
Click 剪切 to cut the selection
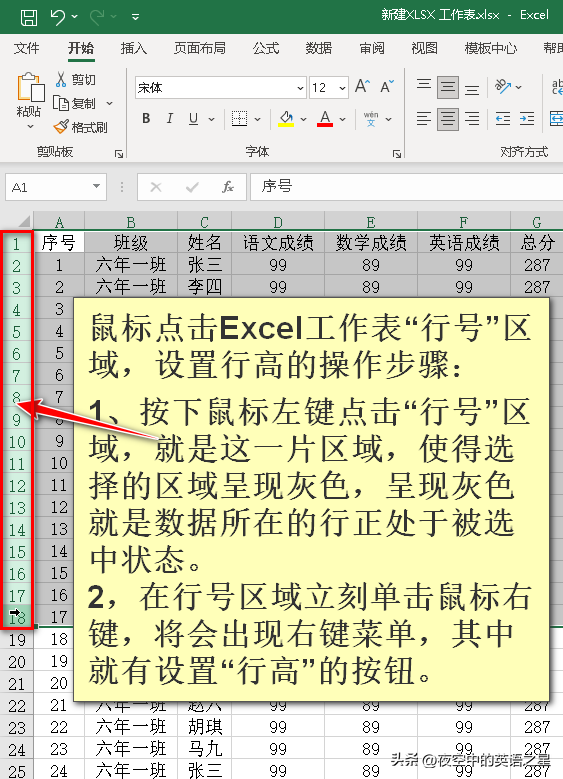click(x=76, y=79)
